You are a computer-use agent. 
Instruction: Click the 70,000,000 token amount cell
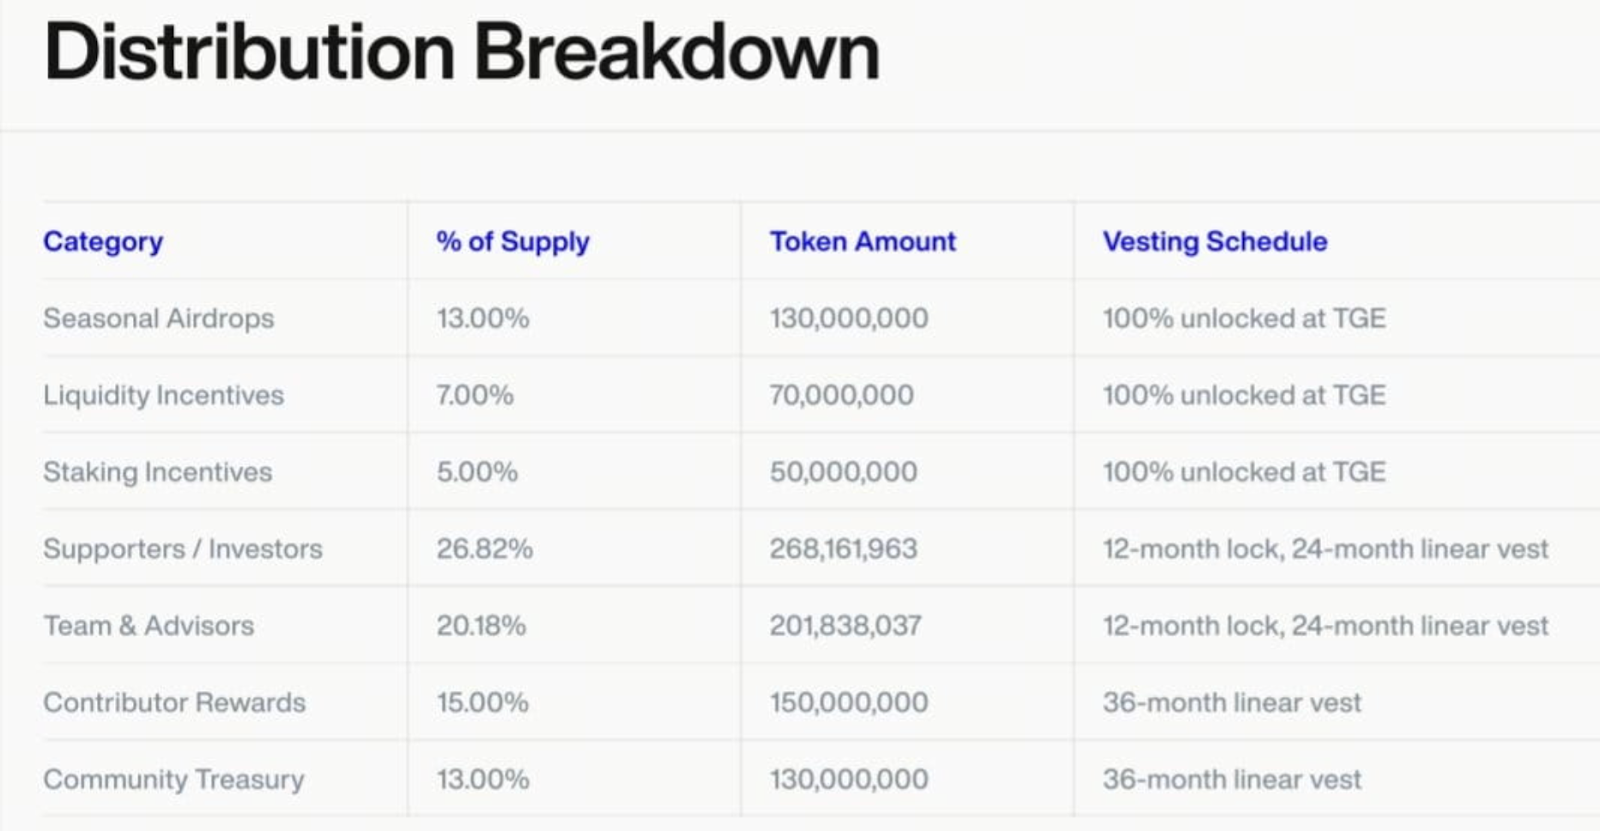[x=840, y=395]
